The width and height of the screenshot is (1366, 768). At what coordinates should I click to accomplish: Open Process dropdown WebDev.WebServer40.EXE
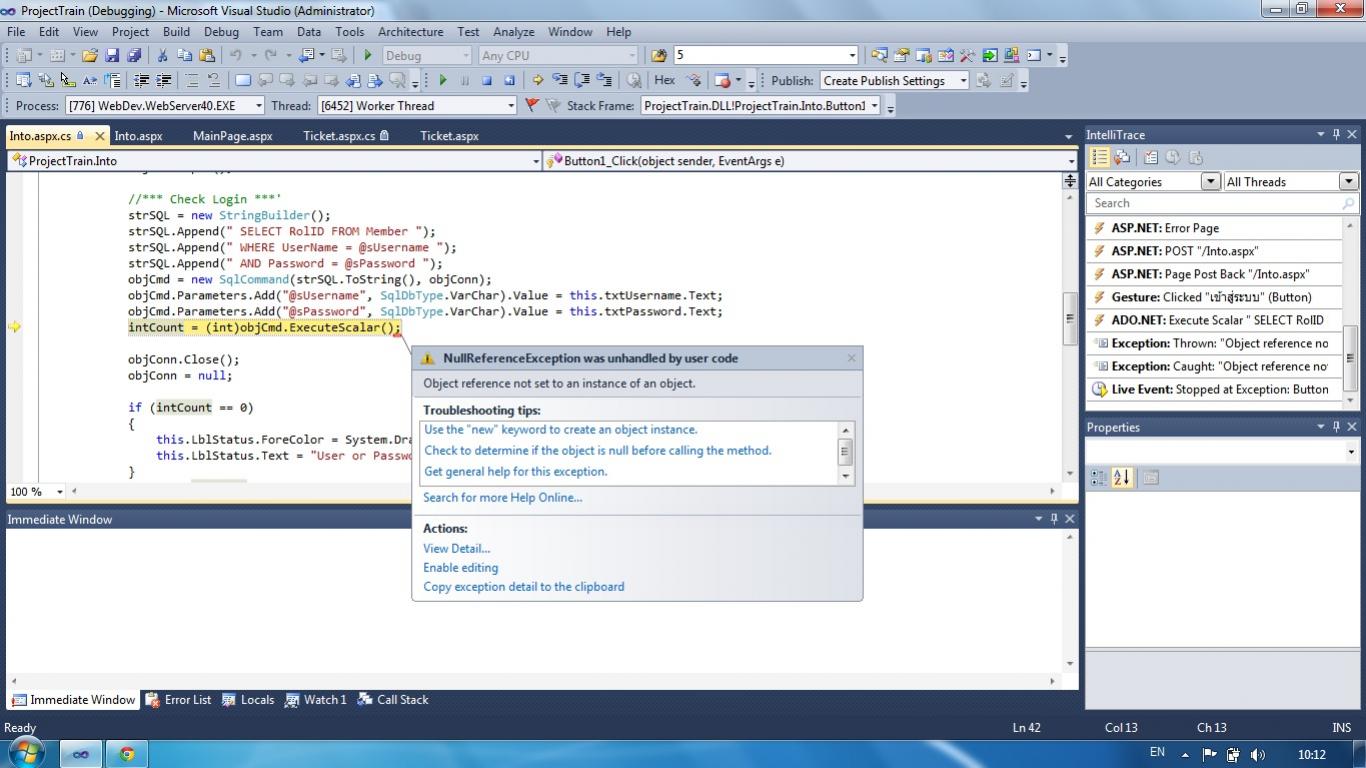pos(165,105)
